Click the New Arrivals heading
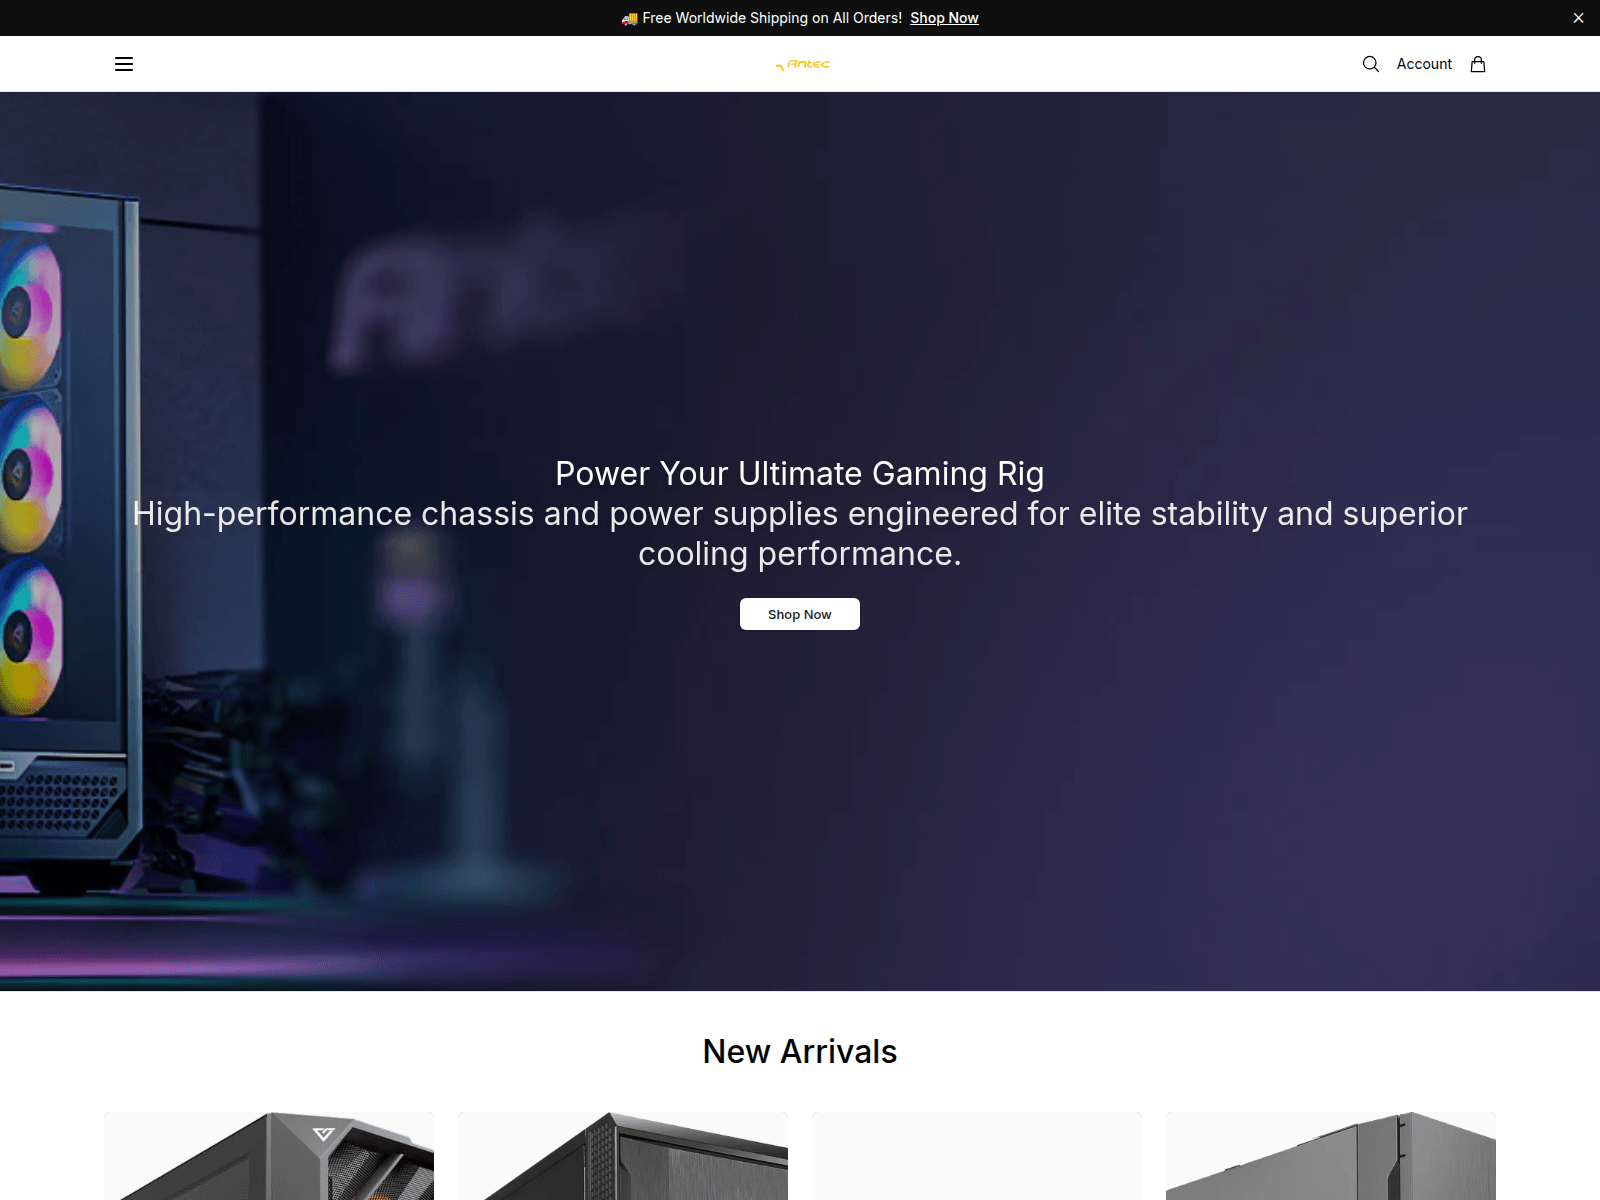The image size is (1600, 1200). point(800,1052)
